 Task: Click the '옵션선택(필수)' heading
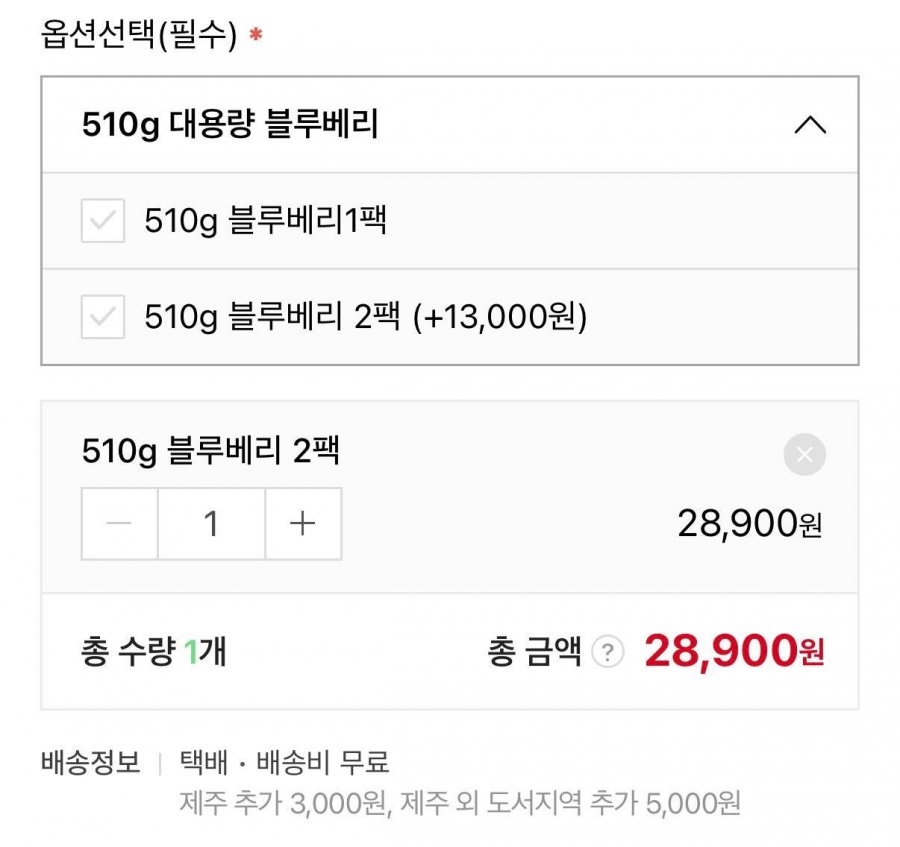tap(138, 36)
